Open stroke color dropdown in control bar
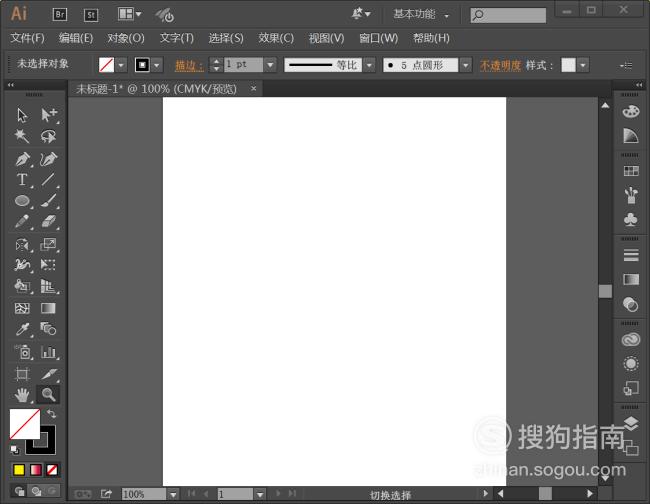The width and height of the screenshot is (650, 504). tap(157, 65)
